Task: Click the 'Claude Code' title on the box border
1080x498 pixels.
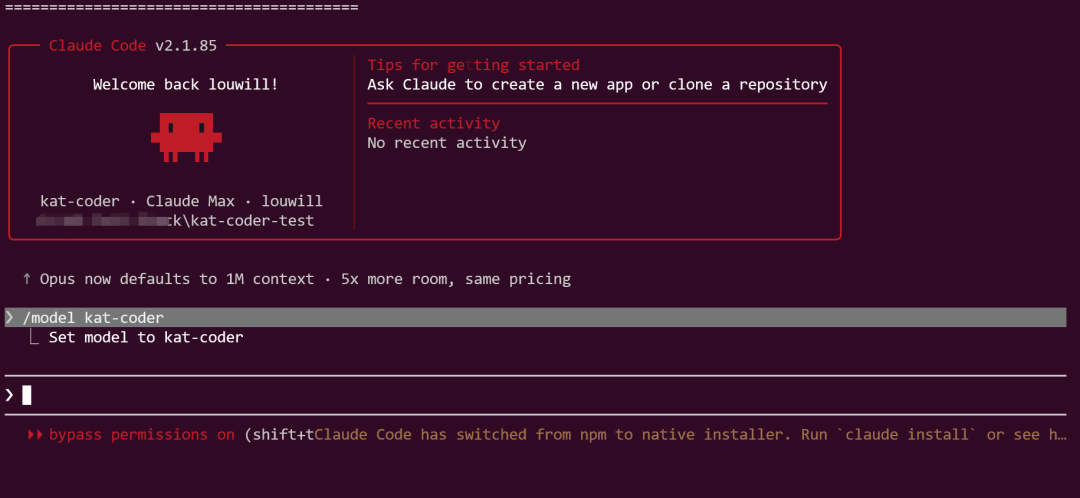Action: (x=97, y=46)
